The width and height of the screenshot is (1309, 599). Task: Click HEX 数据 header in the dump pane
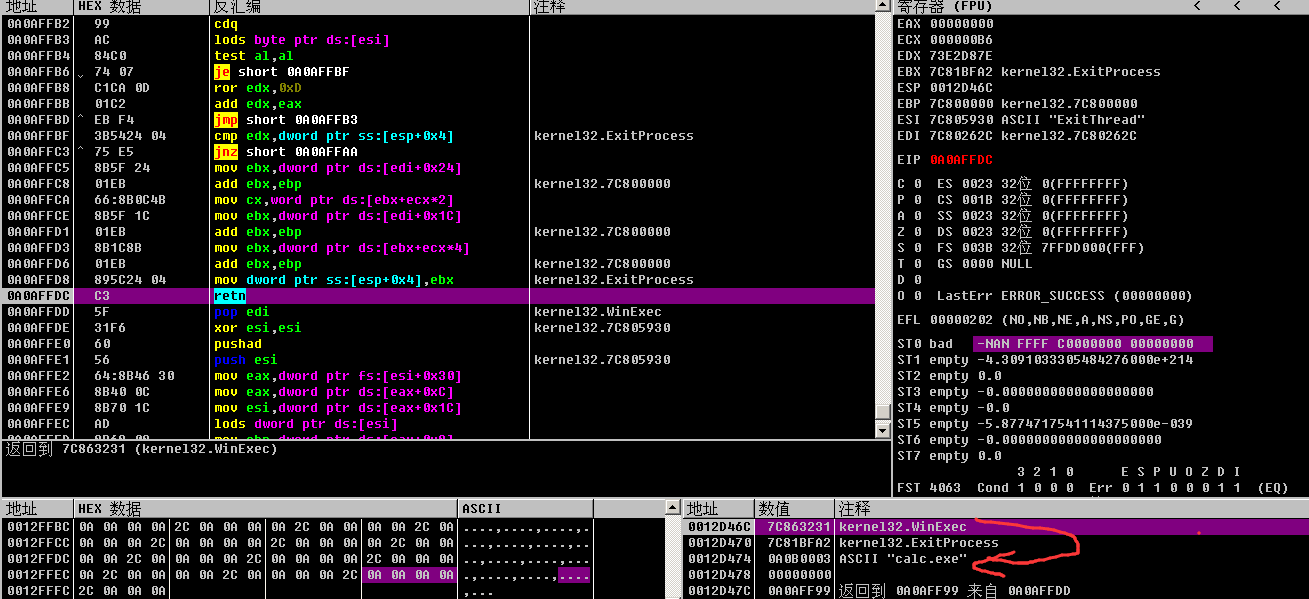pyautogui.click(x=266, y=509)
